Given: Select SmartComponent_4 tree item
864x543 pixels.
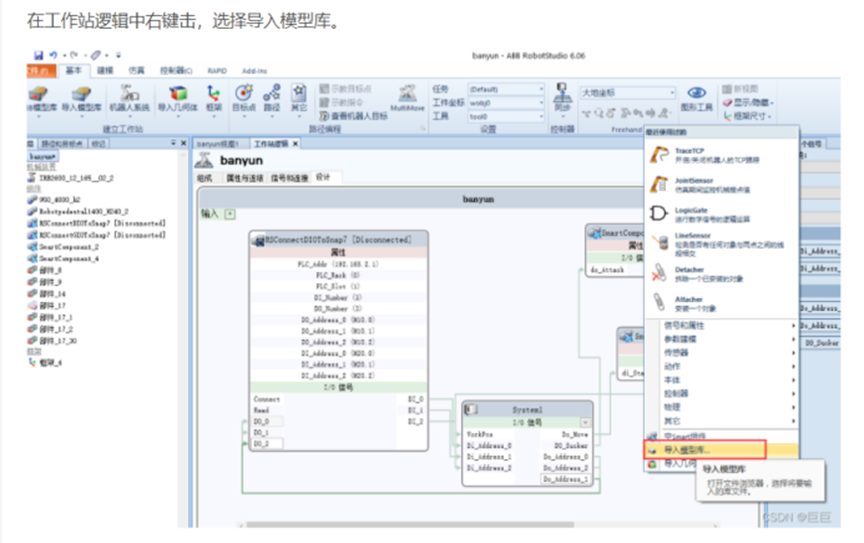Looking at the screenshot, I should coord(63,259).
